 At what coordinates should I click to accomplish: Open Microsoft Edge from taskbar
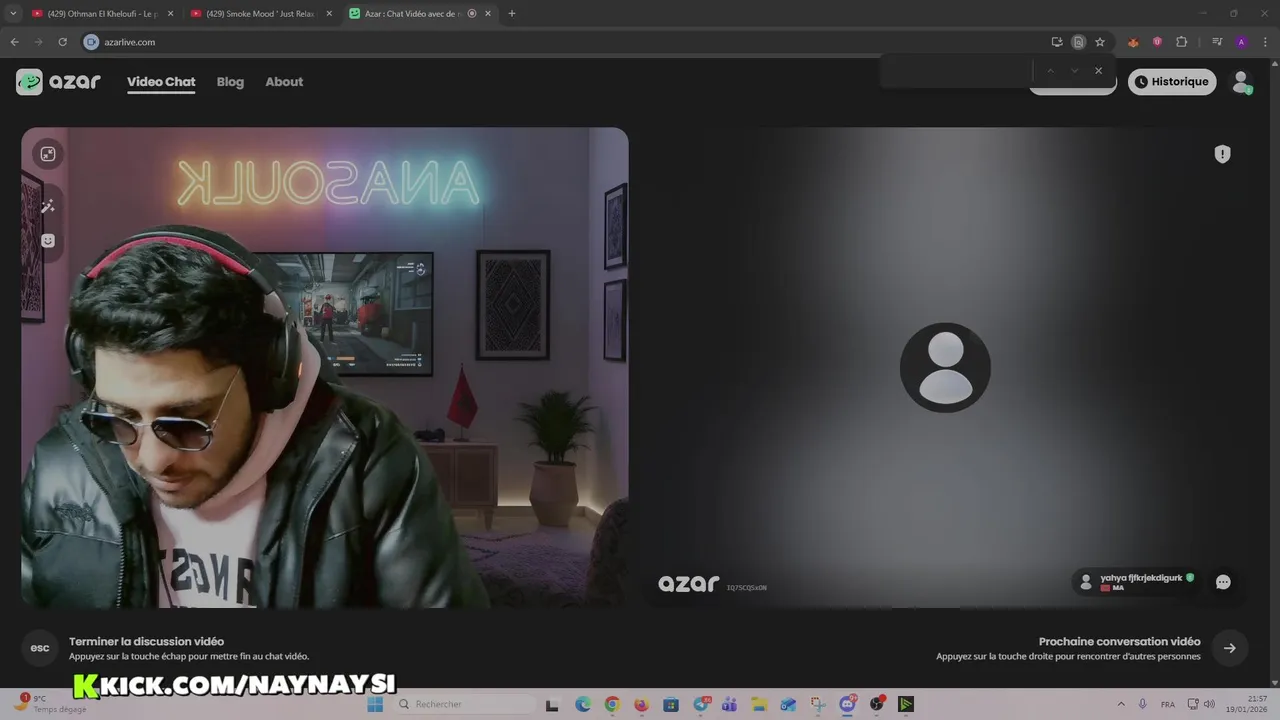tap(583, 704)
